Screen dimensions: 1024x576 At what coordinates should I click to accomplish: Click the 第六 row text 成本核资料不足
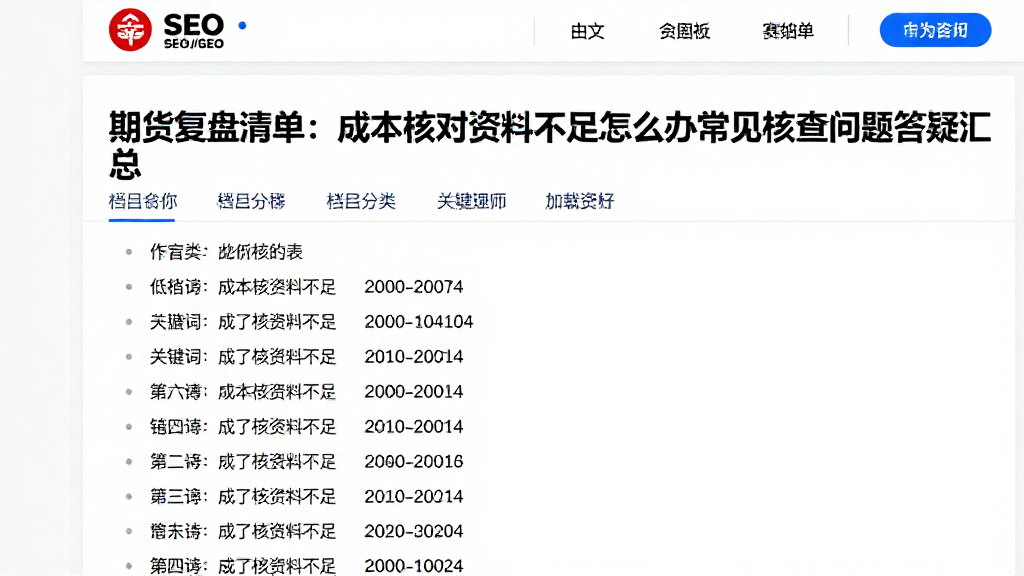277,392
